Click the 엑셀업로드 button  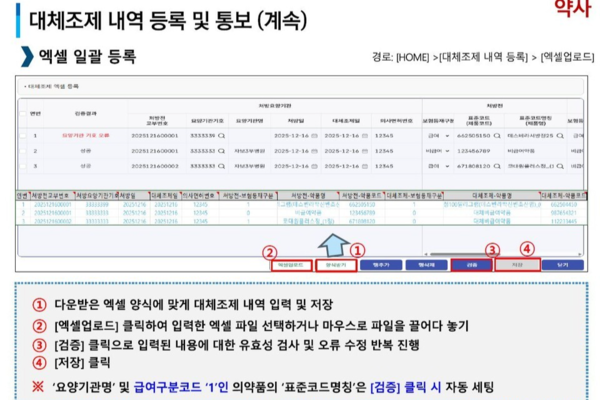pos(291,265)
